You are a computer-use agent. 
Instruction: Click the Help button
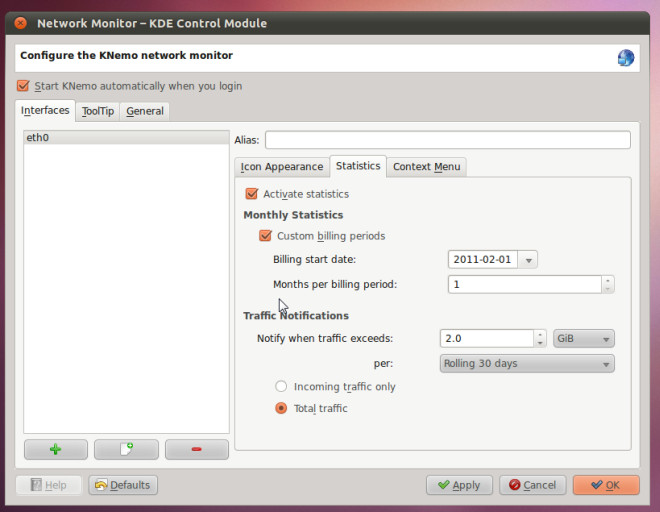(x=49, y=485)
